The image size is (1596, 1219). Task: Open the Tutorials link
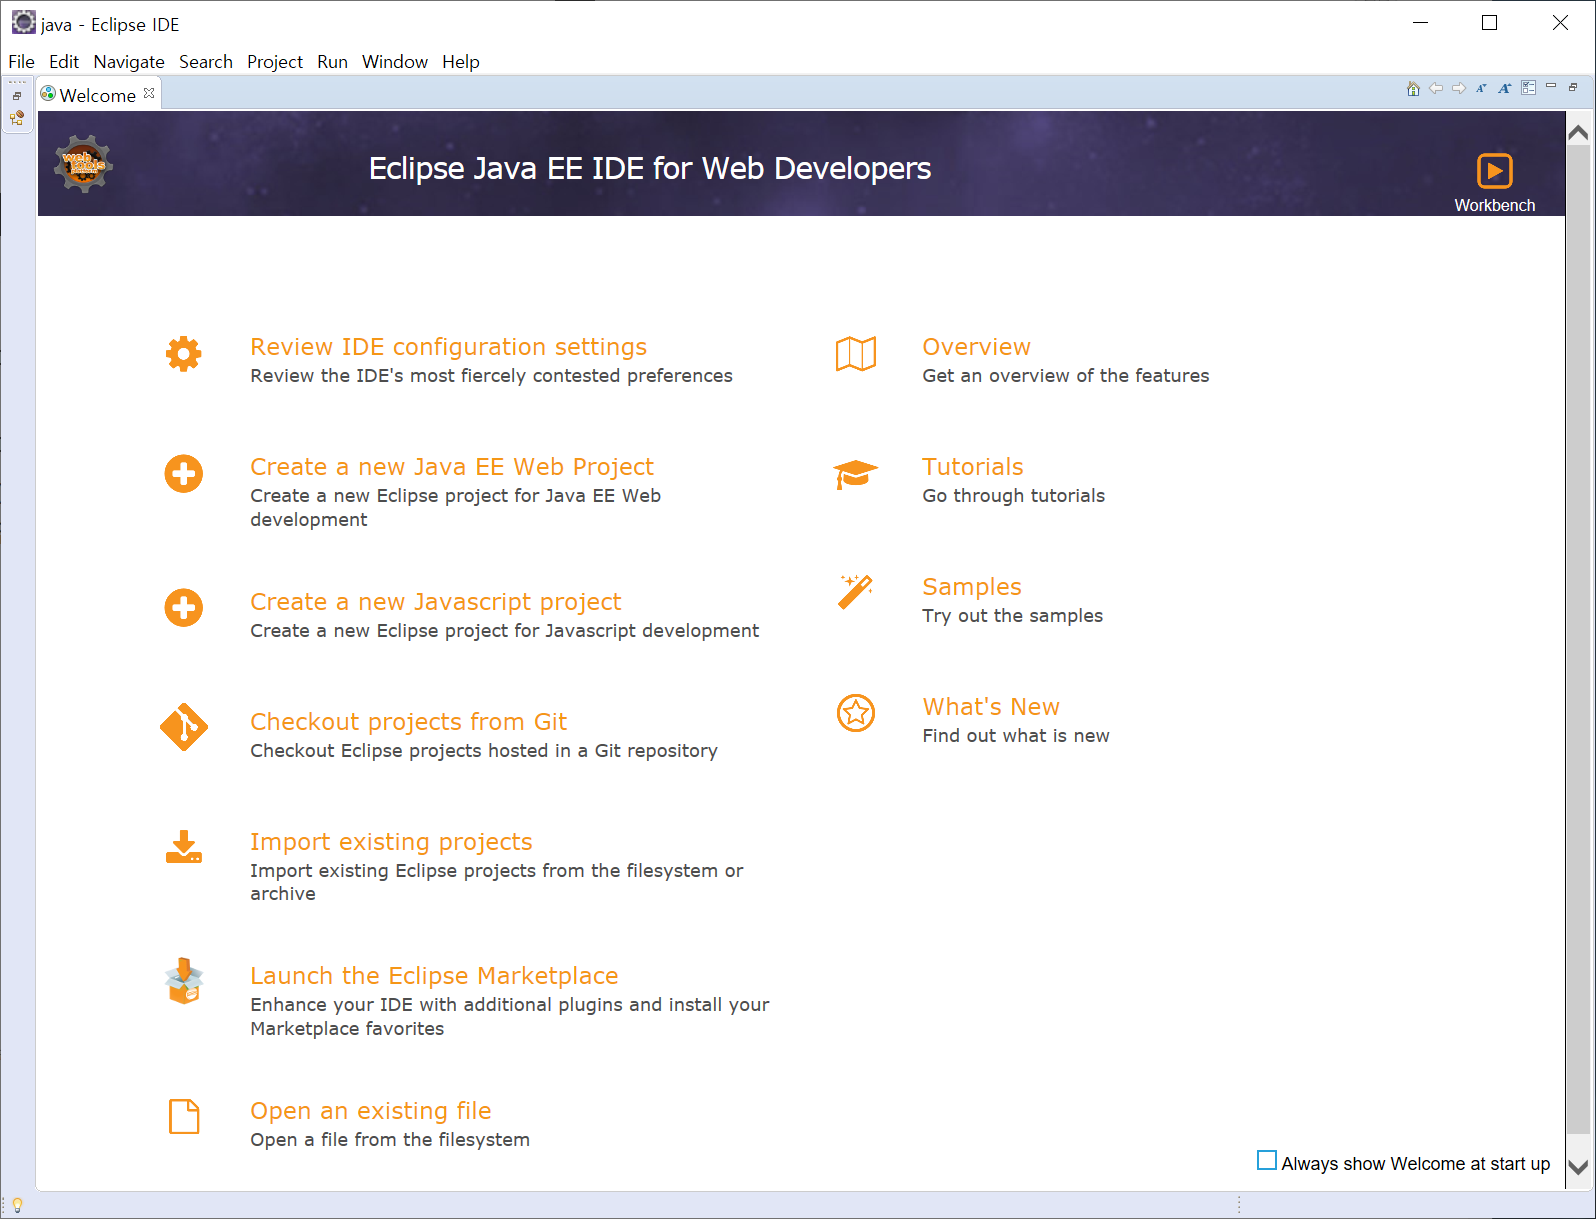coord(973,467)
